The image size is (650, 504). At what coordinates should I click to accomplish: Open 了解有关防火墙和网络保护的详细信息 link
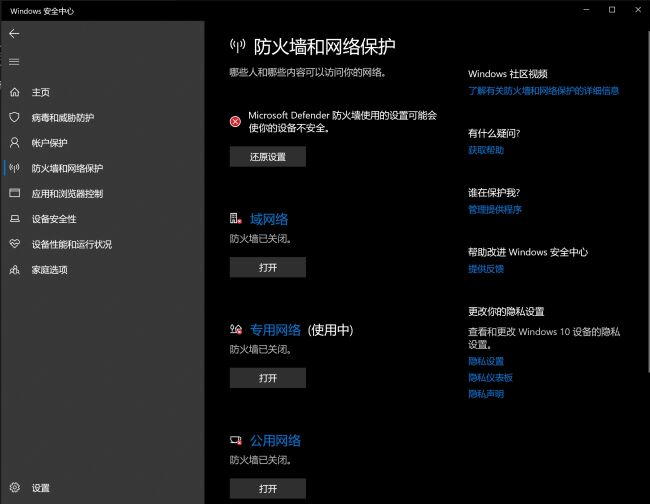543,90
